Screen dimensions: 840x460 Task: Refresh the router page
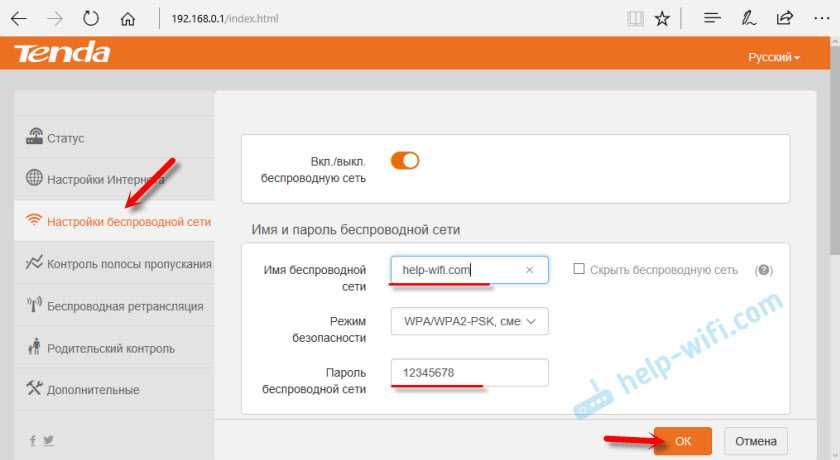[91, 18]
